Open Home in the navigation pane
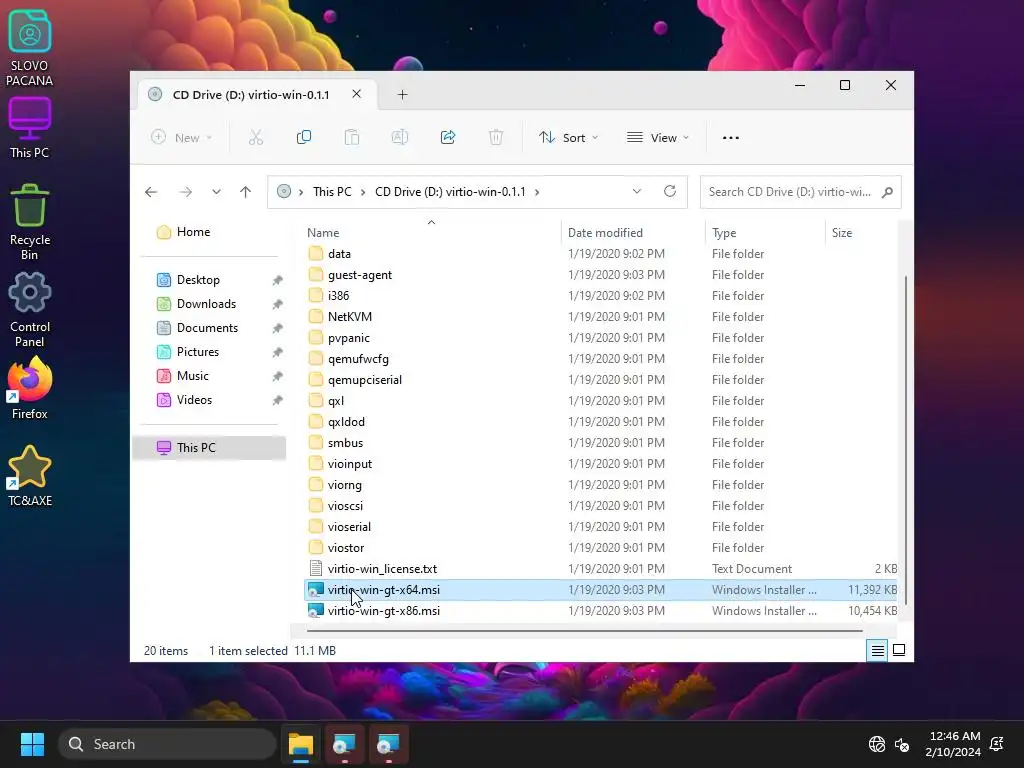The image size is (1024, 768). [209, 232]
